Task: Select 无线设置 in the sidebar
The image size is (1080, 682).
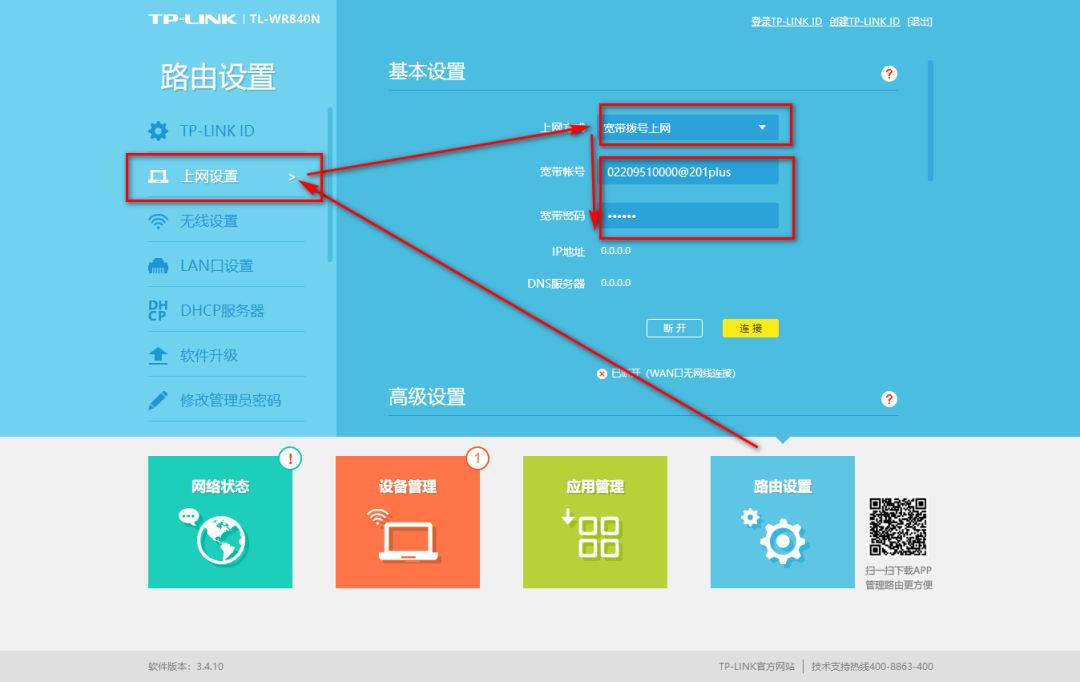Action: coord(226,221)
